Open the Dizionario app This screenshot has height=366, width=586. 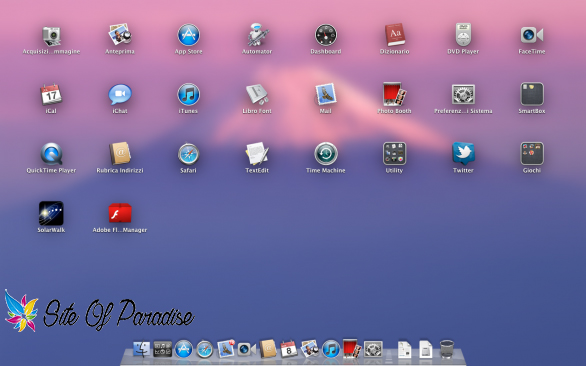coord(394,35)
